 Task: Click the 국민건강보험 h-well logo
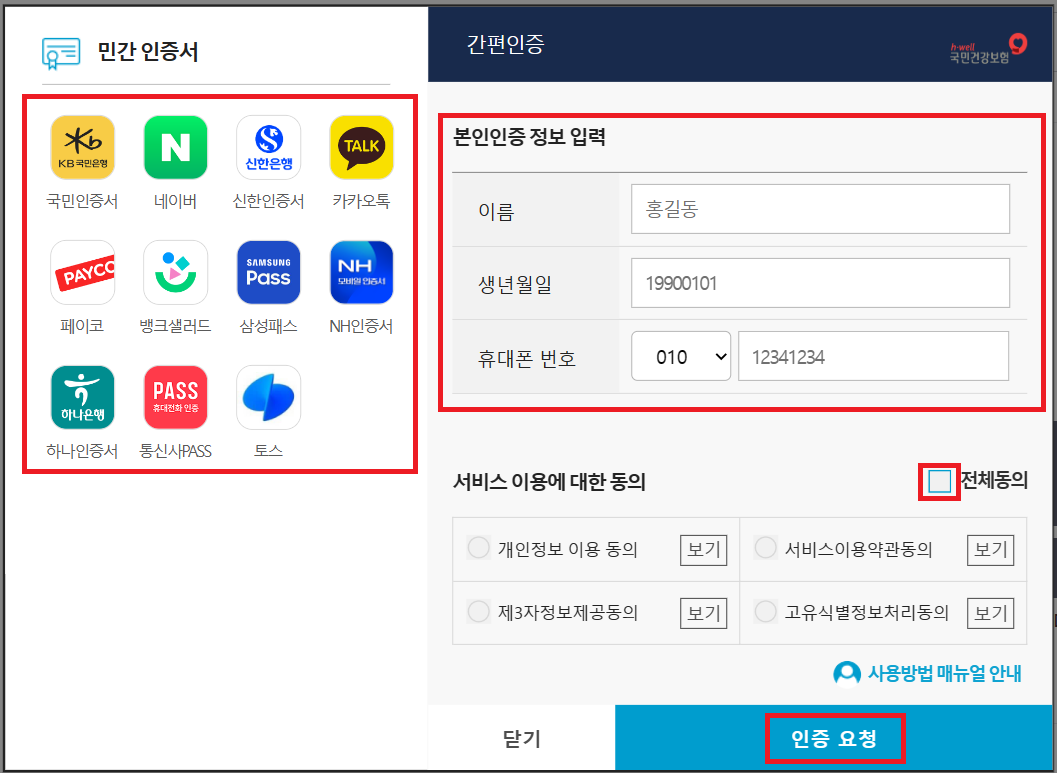pyautogui.click(x=988, y=49)
